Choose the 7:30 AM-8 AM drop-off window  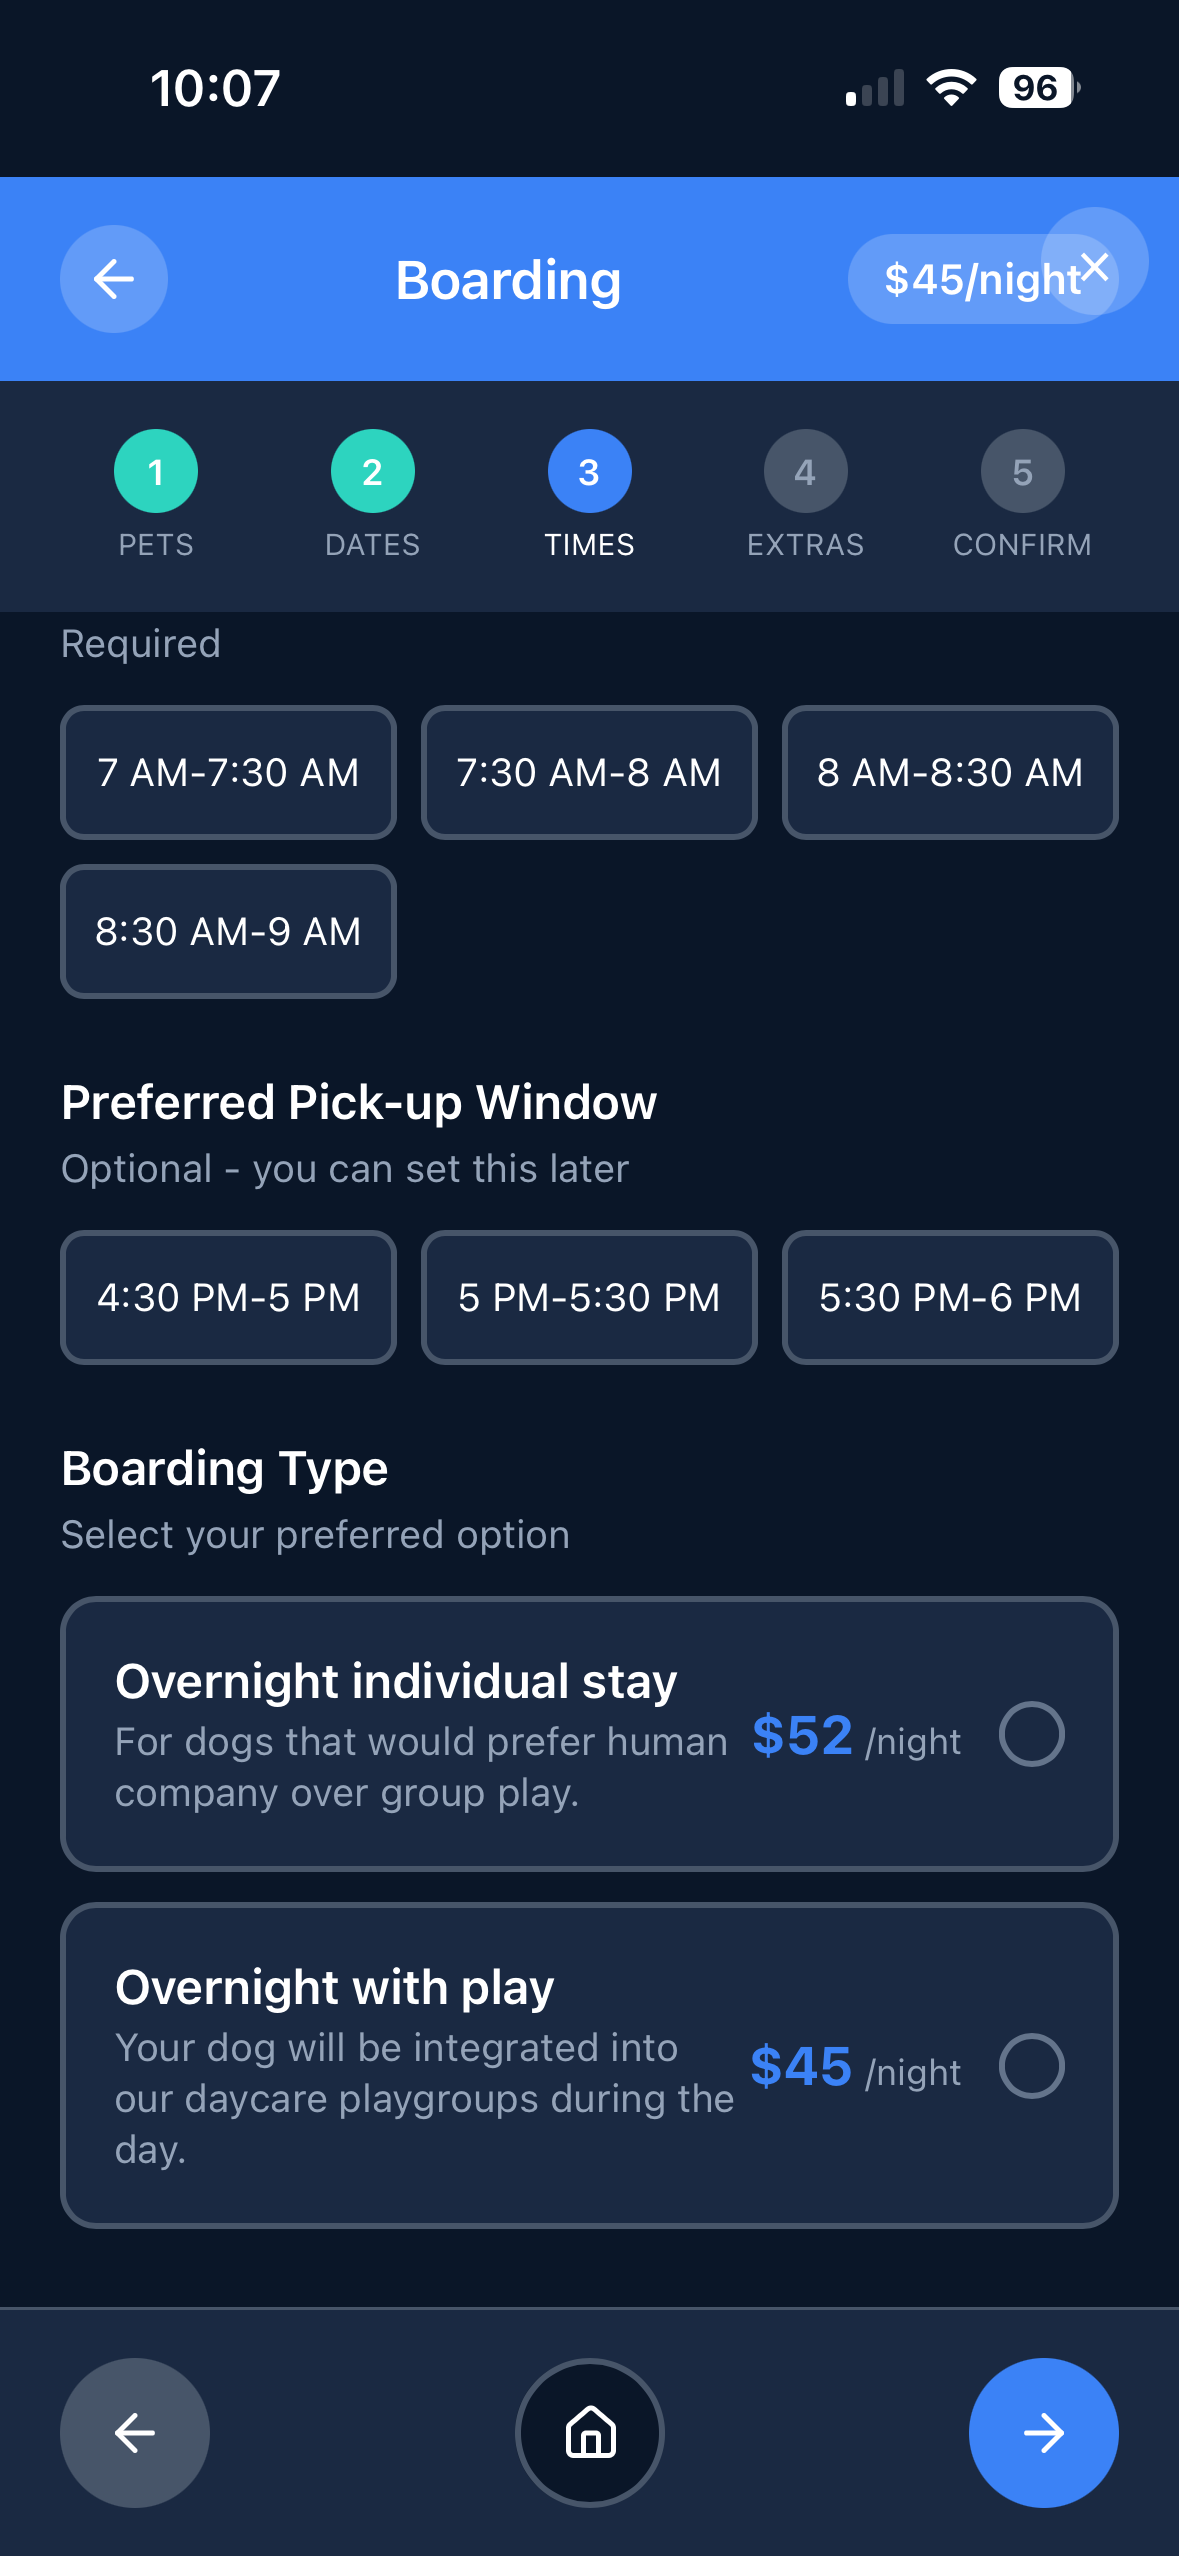pos(589,772)
